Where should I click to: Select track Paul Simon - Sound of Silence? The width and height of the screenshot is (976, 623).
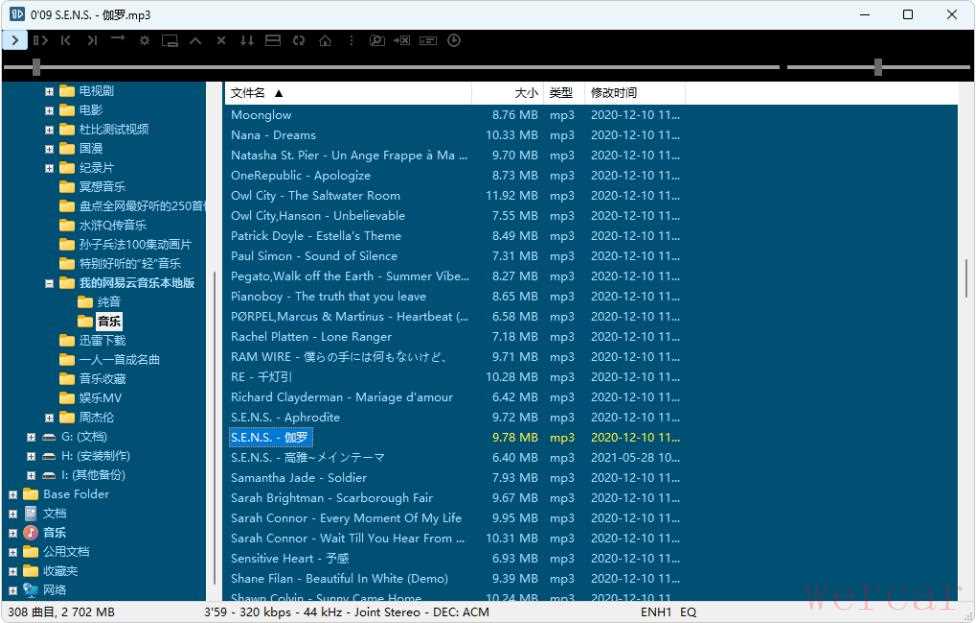coord(313,256)
